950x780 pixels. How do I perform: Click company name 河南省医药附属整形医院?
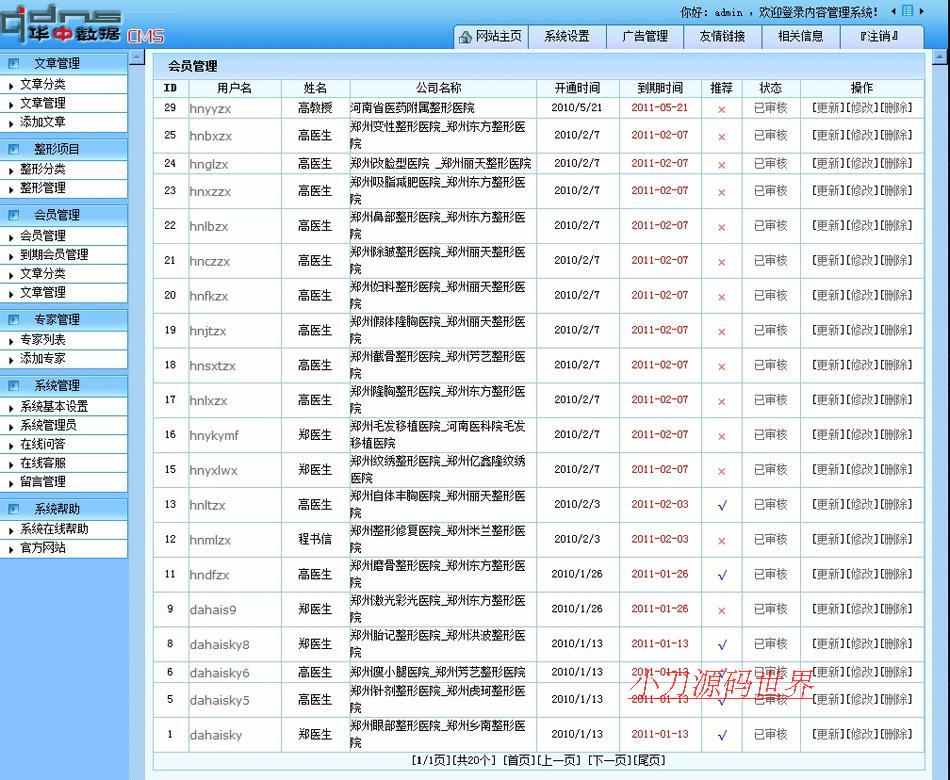(413, 108)
